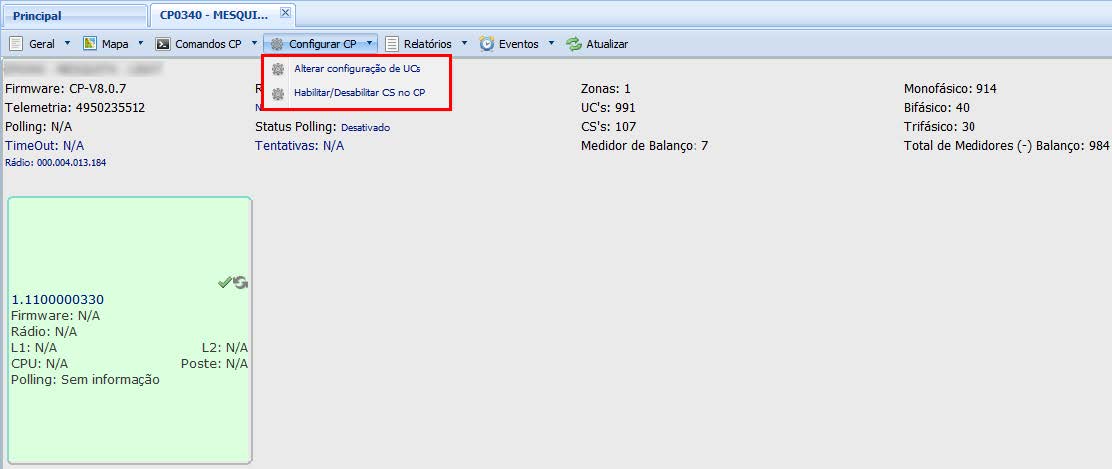Switch to the Principal tab
This screenshot has height=469, width=1112.
pos(37,16)
